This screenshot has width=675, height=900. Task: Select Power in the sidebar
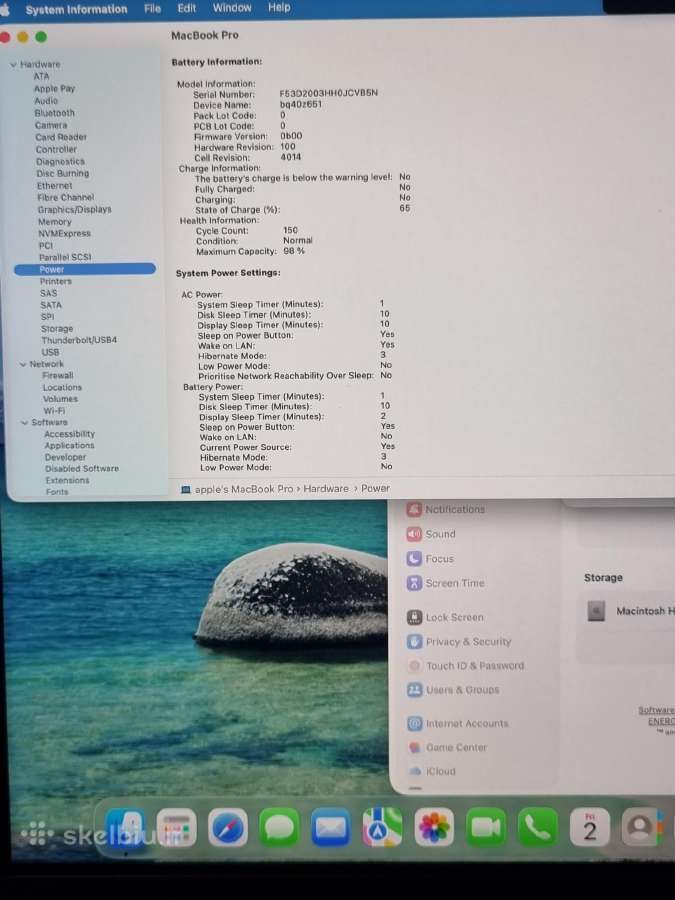coord(85,269)
